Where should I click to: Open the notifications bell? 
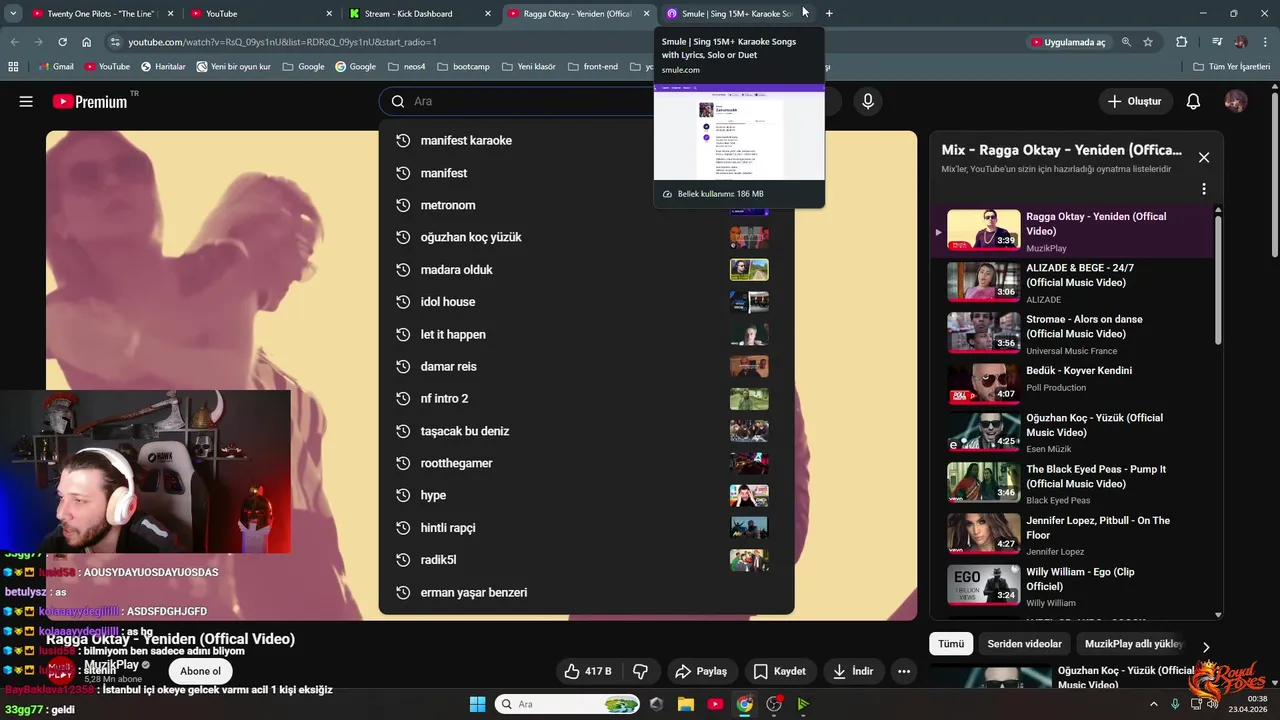pos(1193,101)
